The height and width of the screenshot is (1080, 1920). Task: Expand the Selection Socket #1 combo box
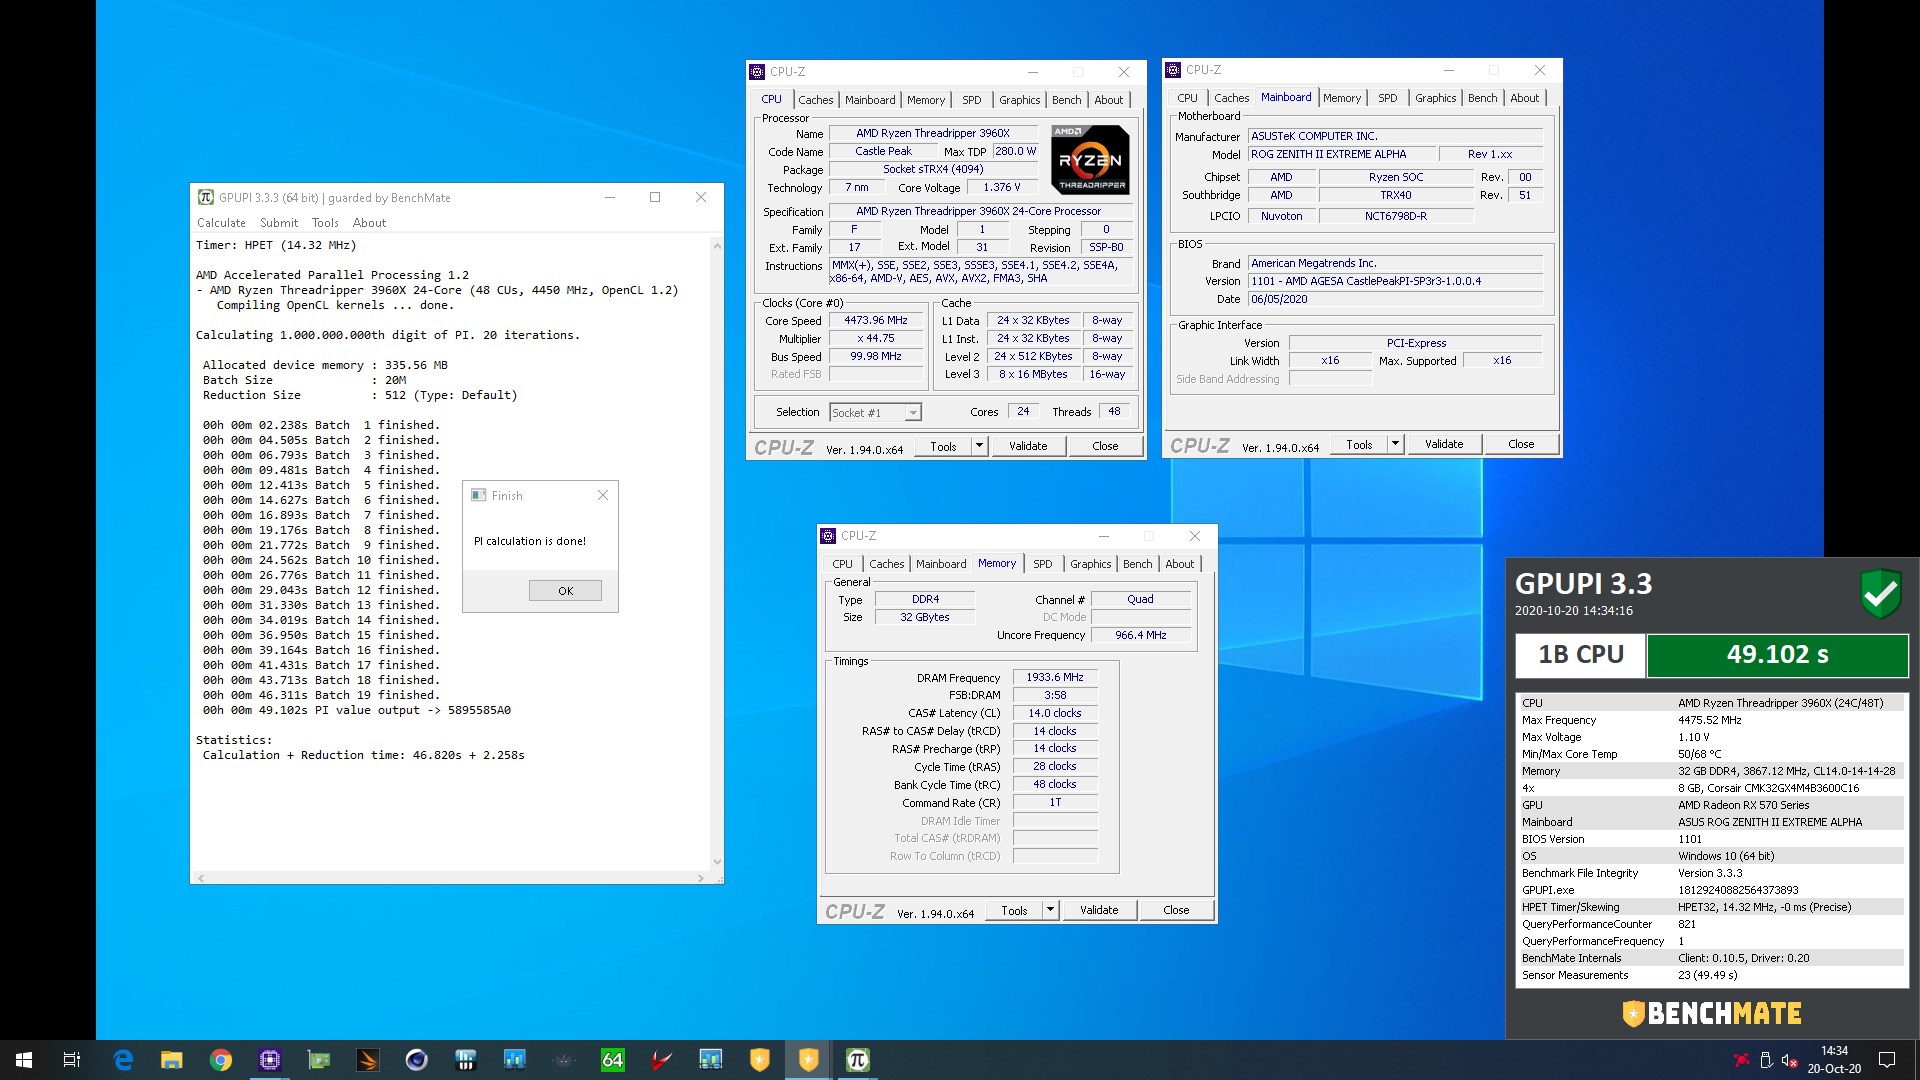click(875, 412)
